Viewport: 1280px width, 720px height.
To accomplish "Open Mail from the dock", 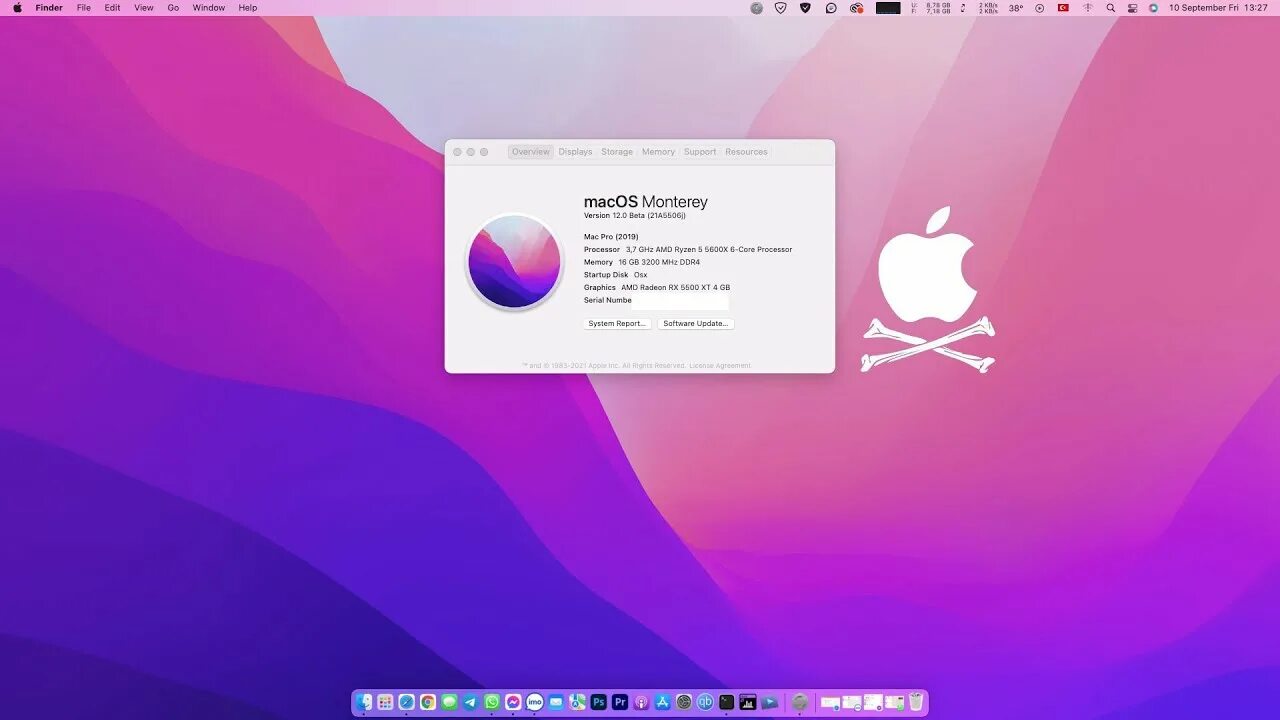I will click(x=556, y=702).
